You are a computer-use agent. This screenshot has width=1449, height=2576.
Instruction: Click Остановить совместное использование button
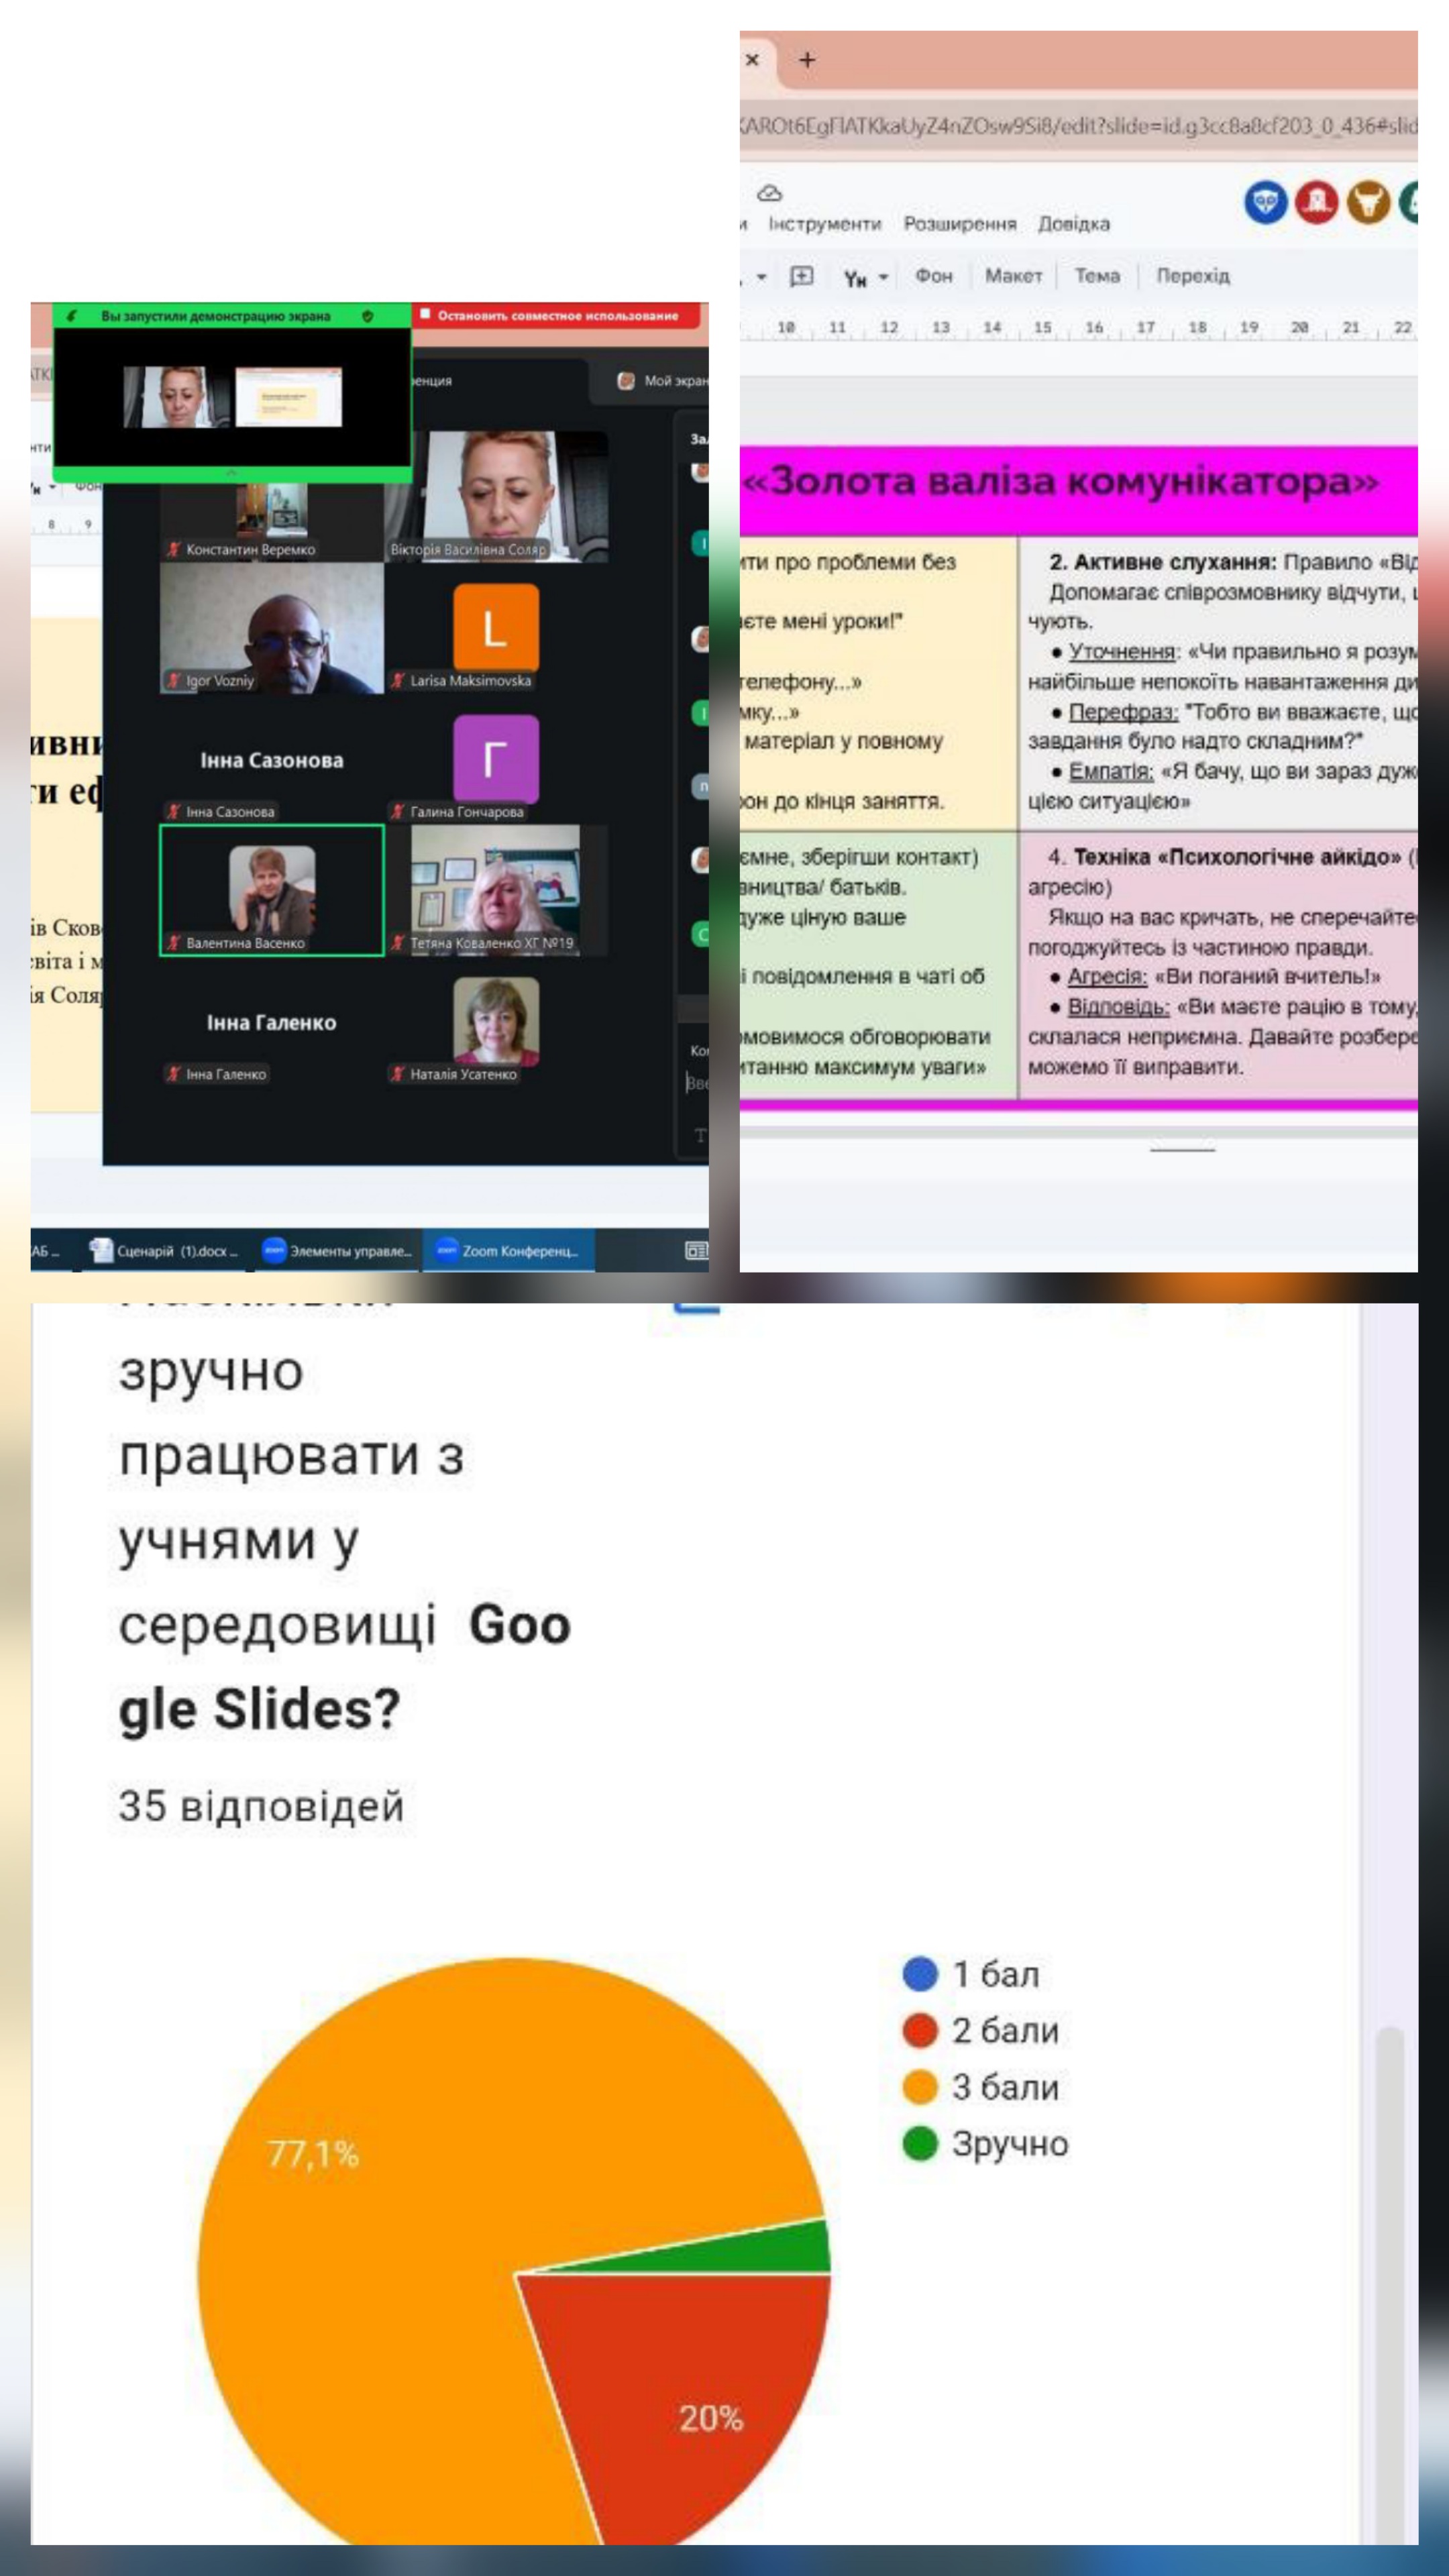tap(556, 316)
